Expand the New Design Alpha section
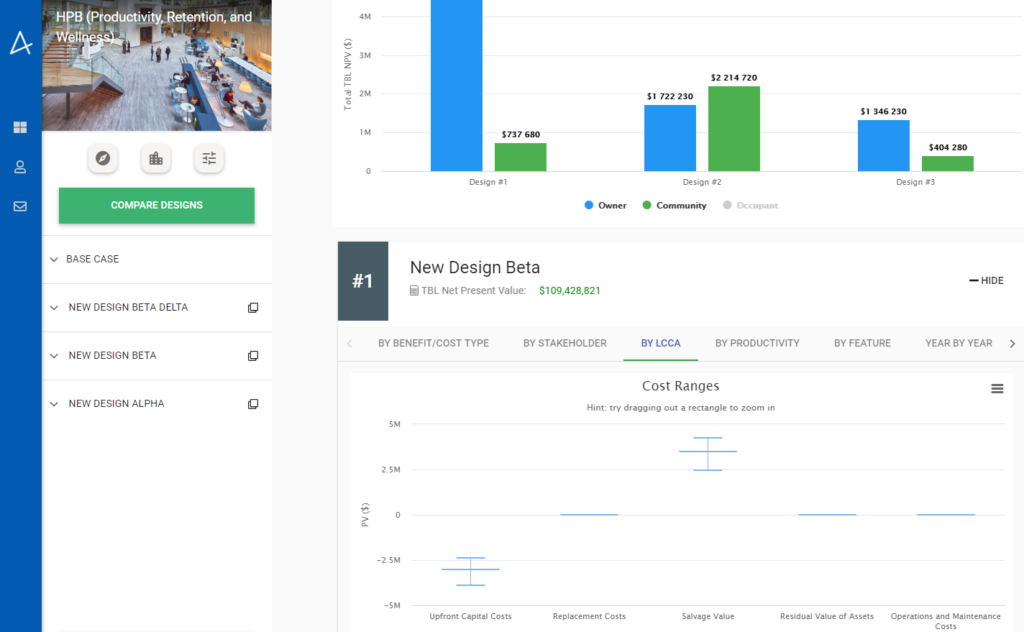The width and height of the screenshot is (1024, 632). (x=115, y=404)
